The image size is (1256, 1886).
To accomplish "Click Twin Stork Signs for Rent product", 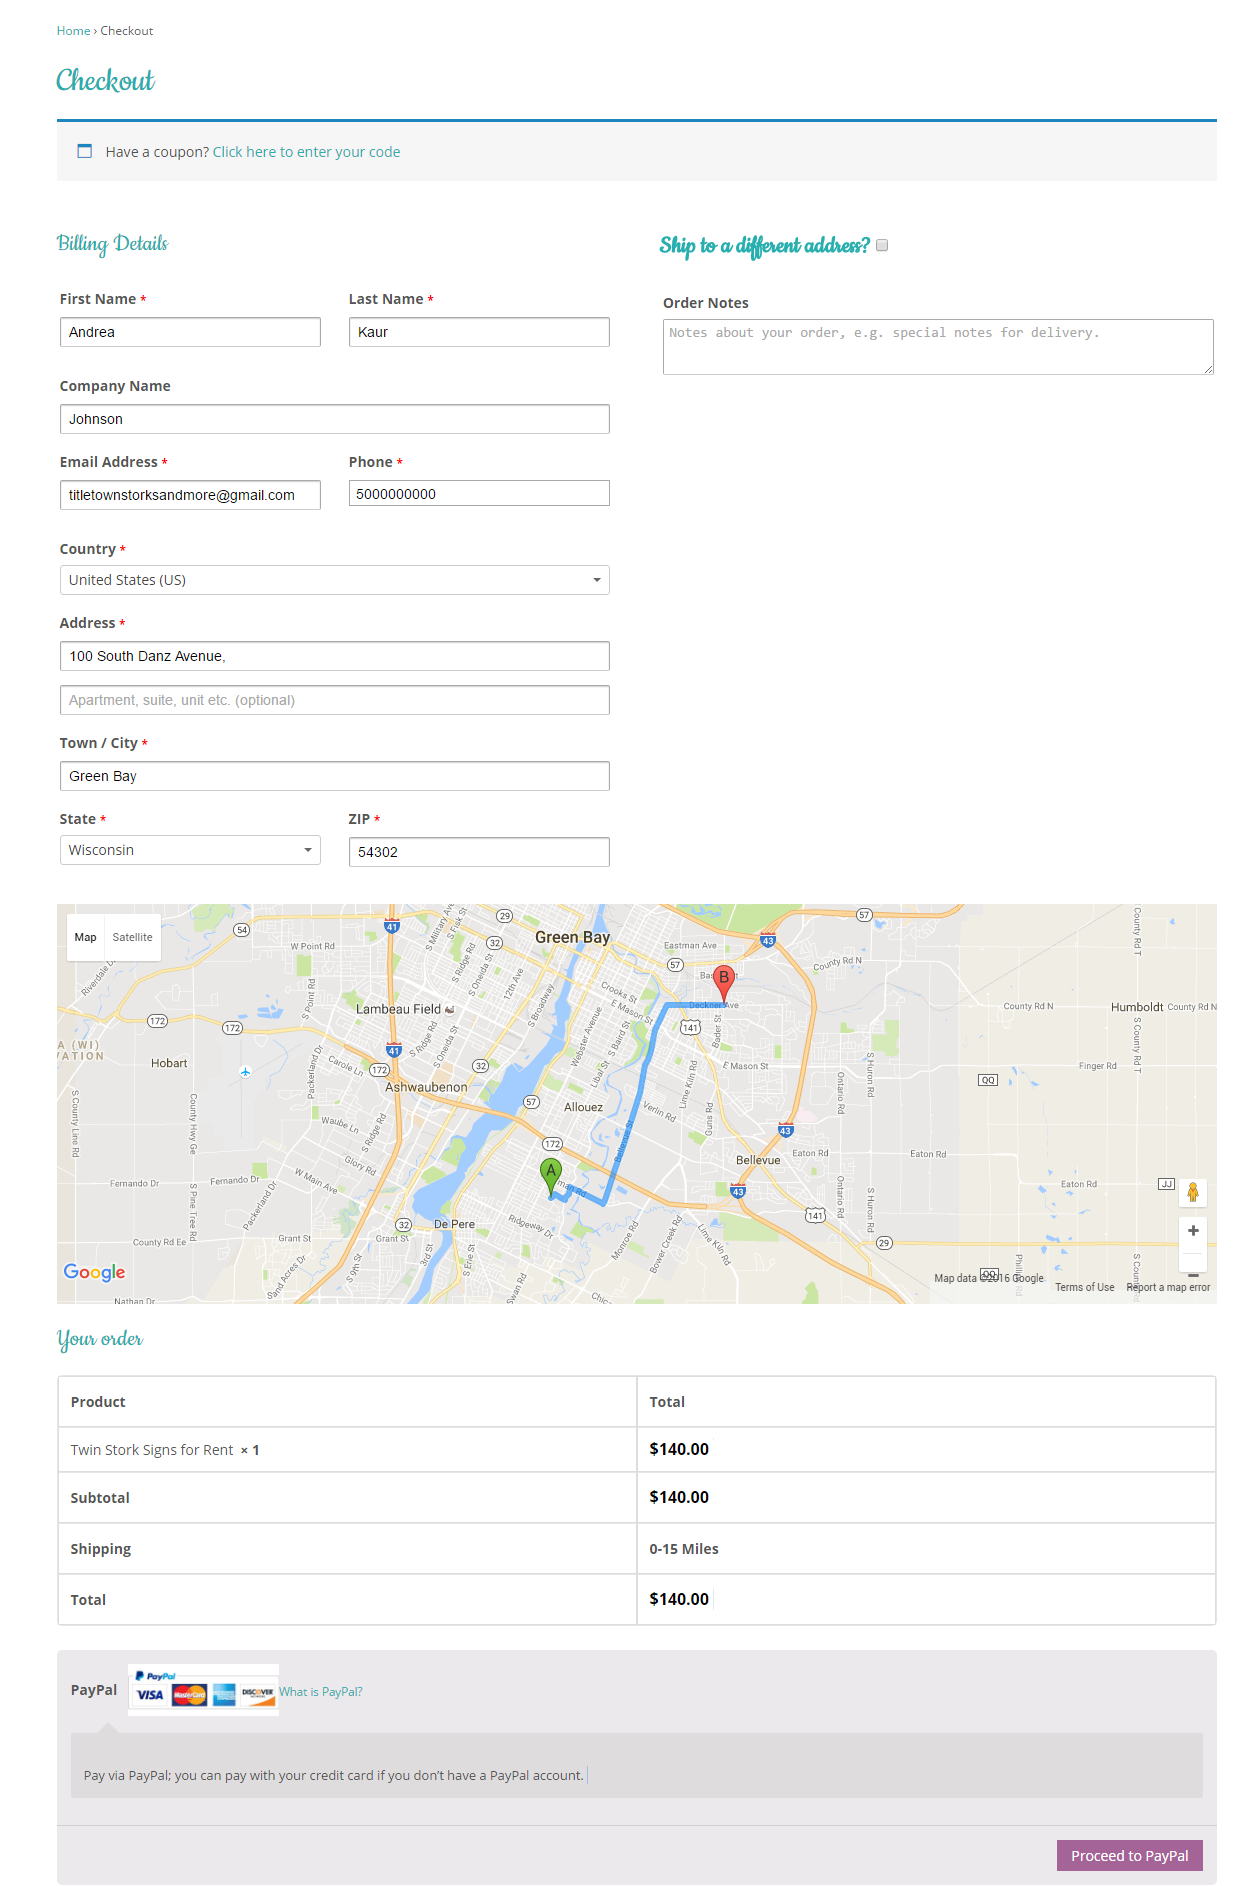I will (x=152, y=1450).
